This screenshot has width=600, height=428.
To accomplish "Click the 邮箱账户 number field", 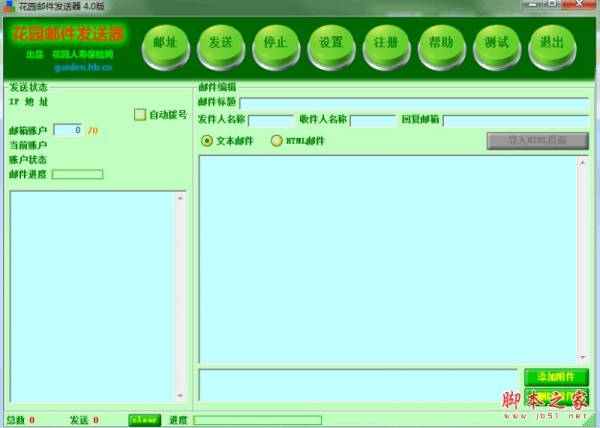I will (68, 130).
